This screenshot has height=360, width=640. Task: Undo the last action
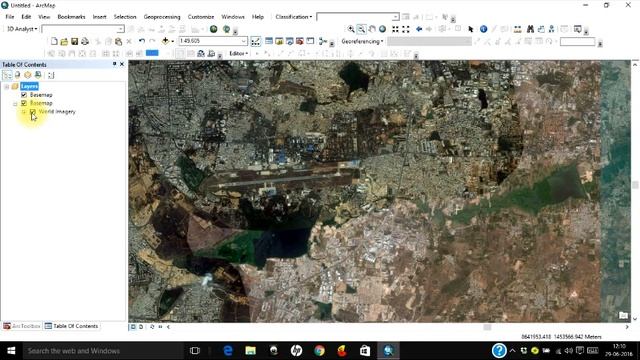tap(142, 41)
